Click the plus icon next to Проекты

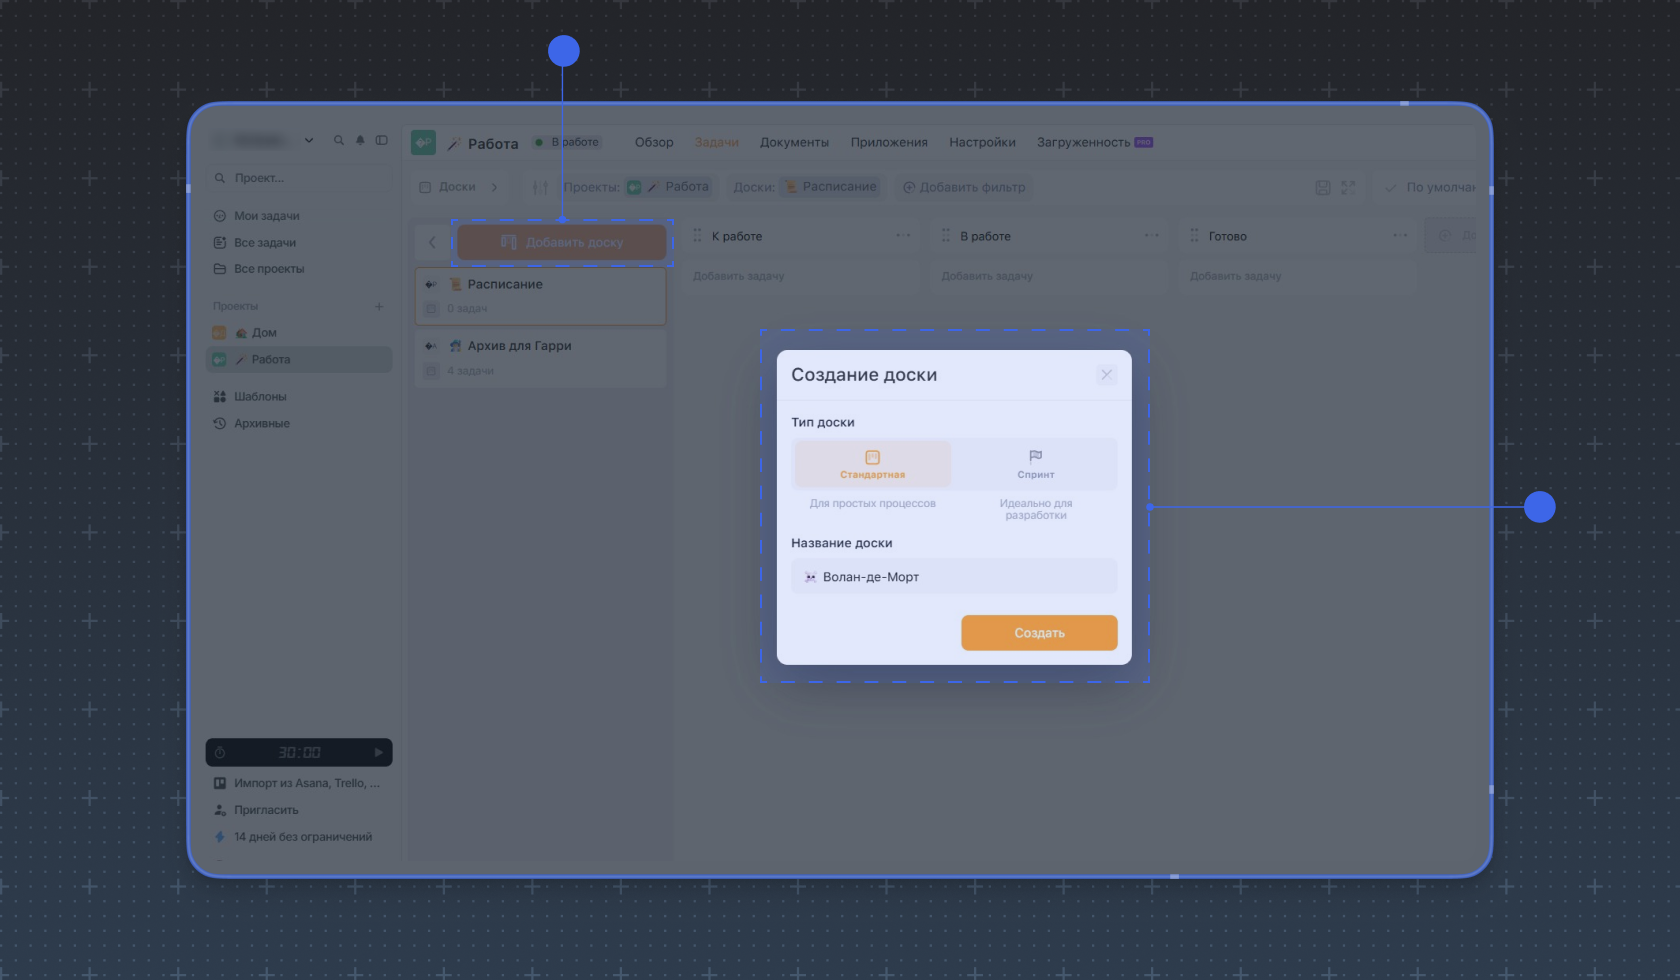point(379,306)
